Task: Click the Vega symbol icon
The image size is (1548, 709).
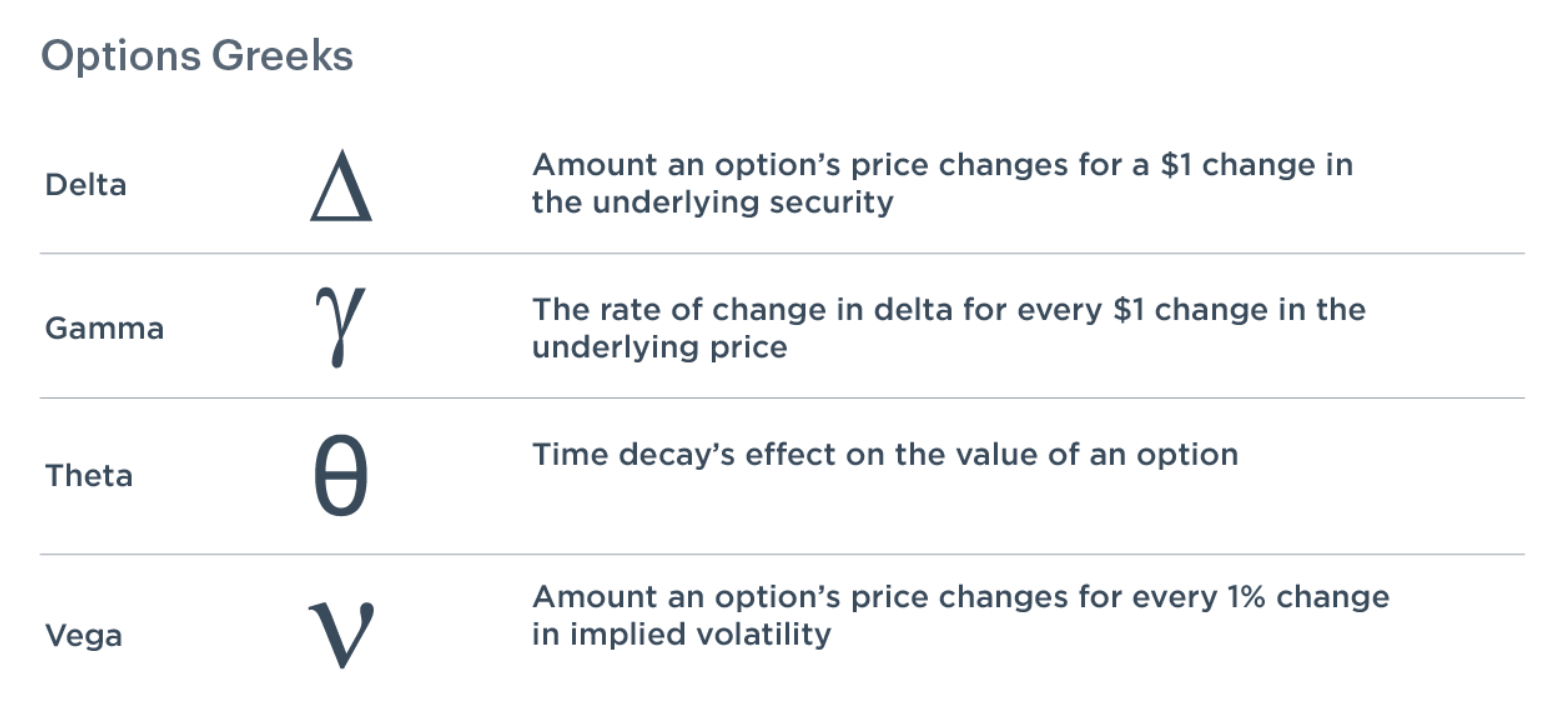Action: [342, 634]
